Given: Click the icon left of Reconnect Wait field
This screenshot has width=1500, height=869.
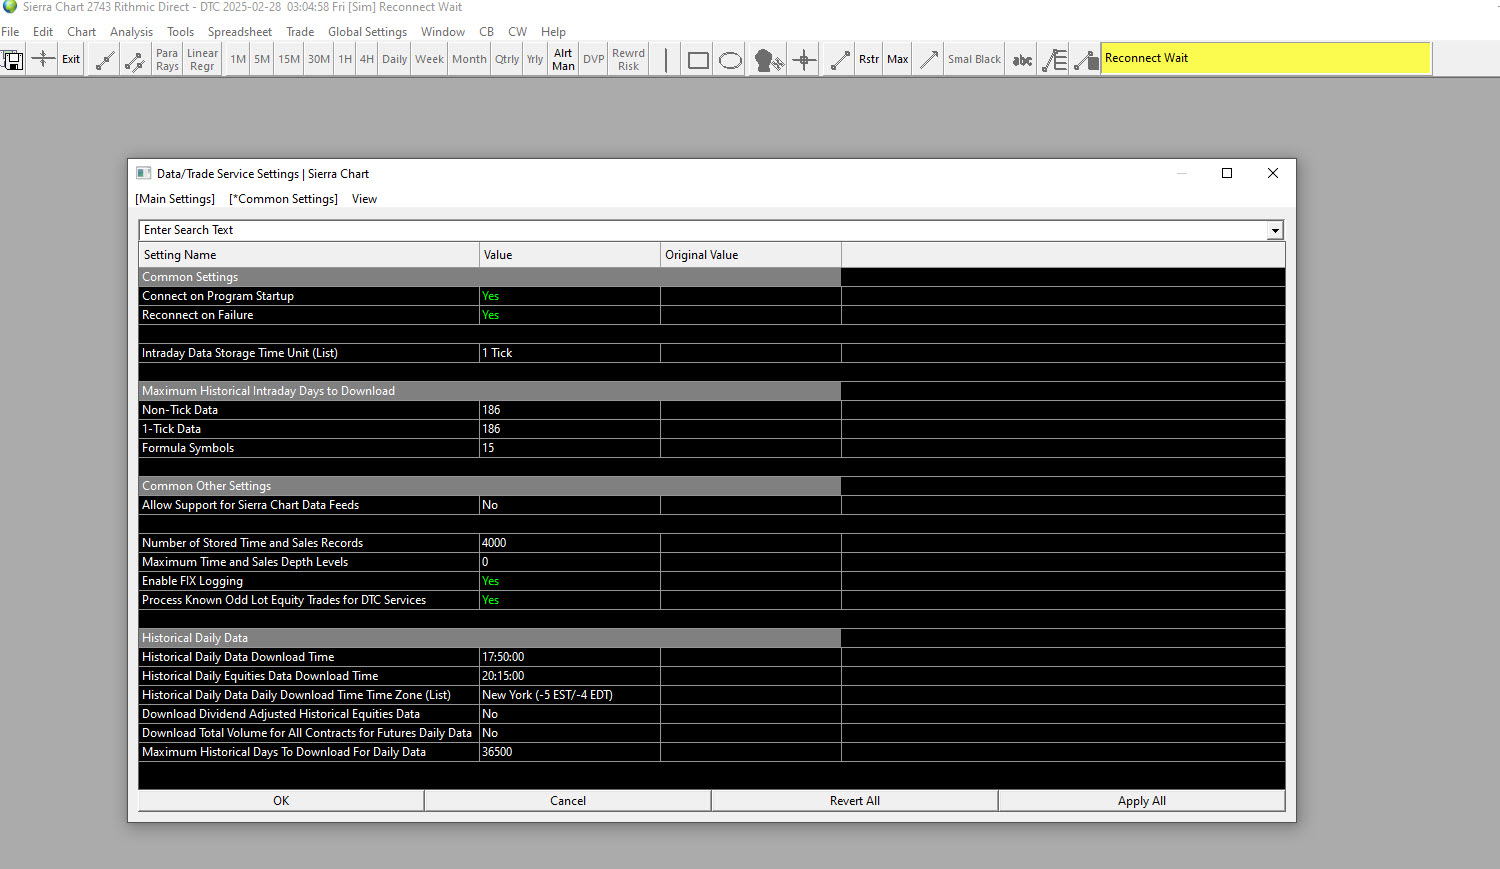Looking at the screenshot, I should [x=1085, y=60].
